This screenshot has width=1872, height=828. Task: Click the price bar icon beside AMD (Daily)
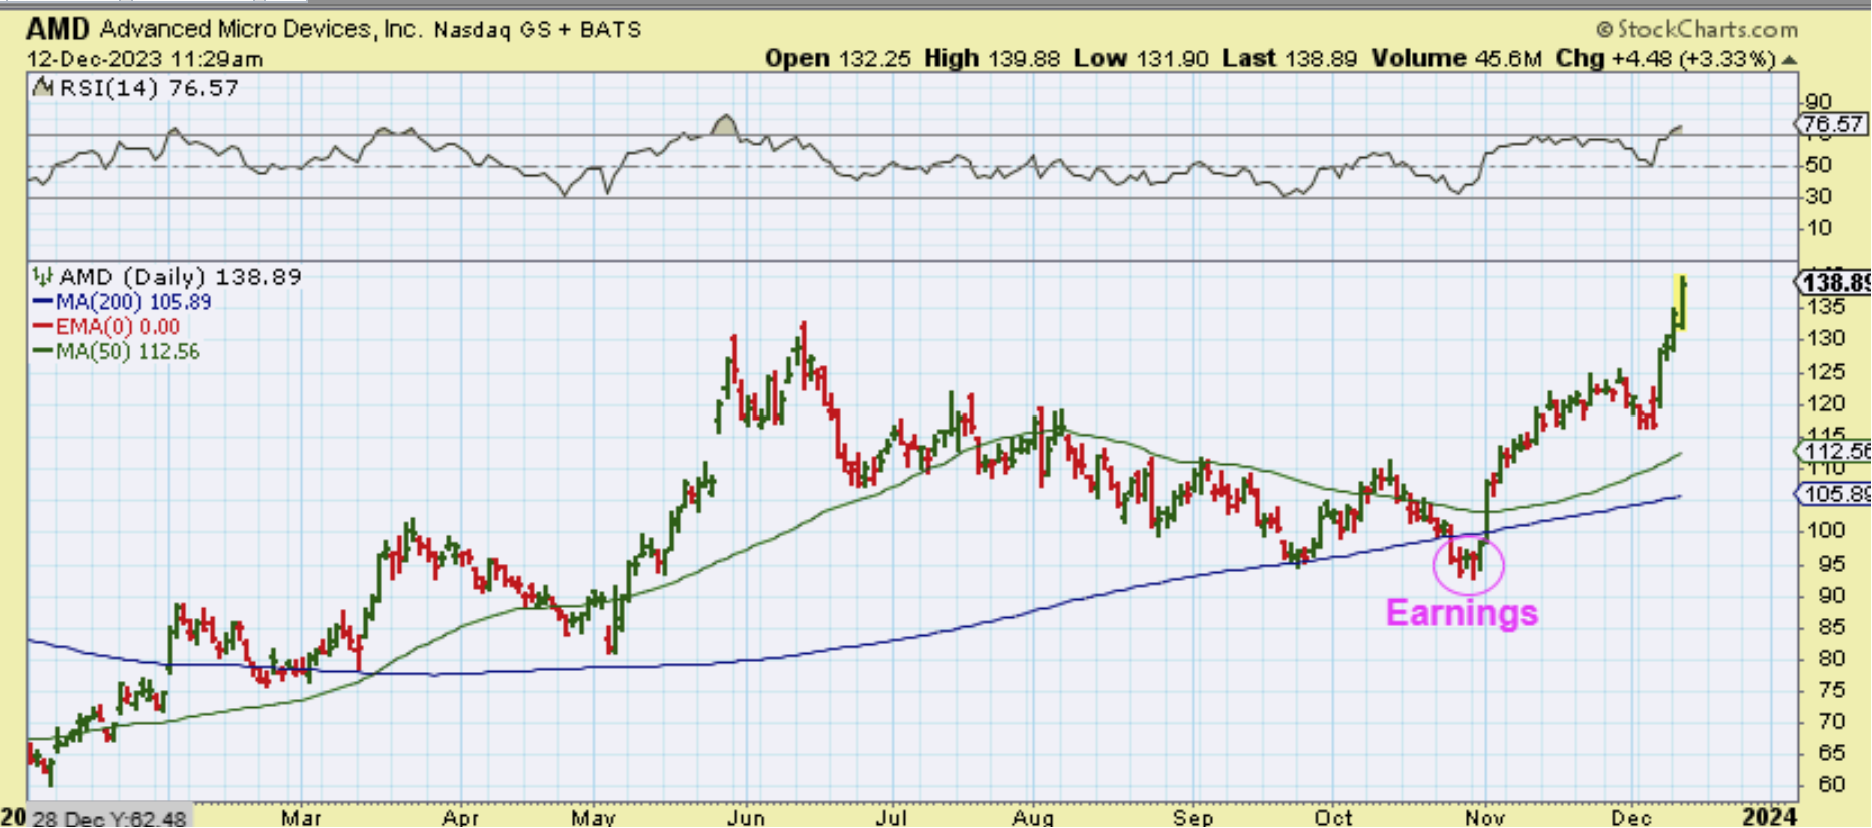coord(43,276)
